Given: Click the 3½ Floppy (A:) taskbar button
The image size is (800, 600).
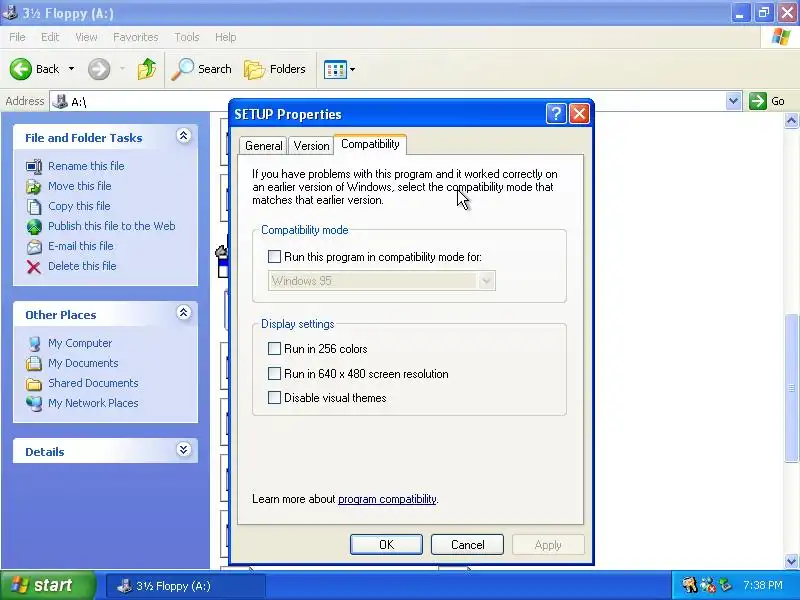Looking at the screenshot, I should coord(185,586).
